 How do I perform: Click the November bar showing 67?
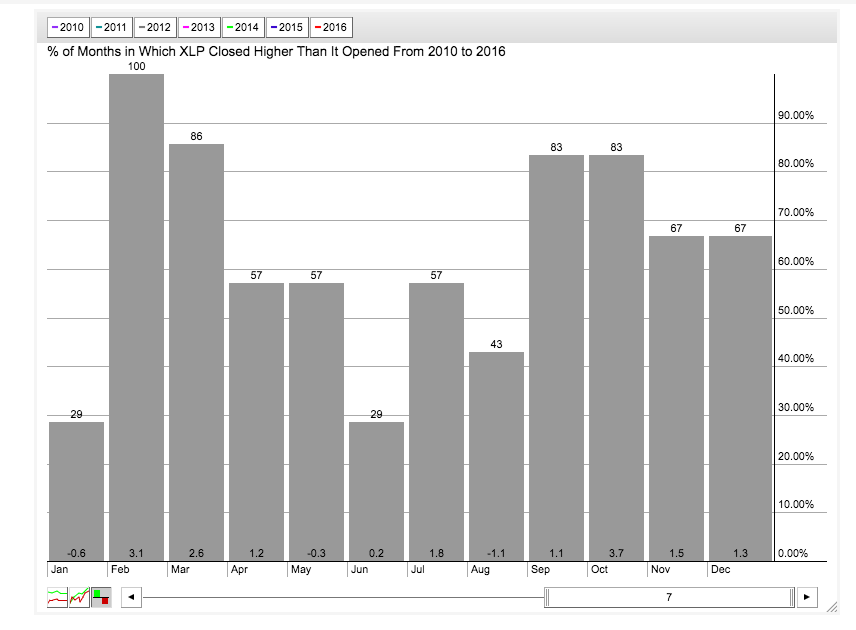(676, 399)
